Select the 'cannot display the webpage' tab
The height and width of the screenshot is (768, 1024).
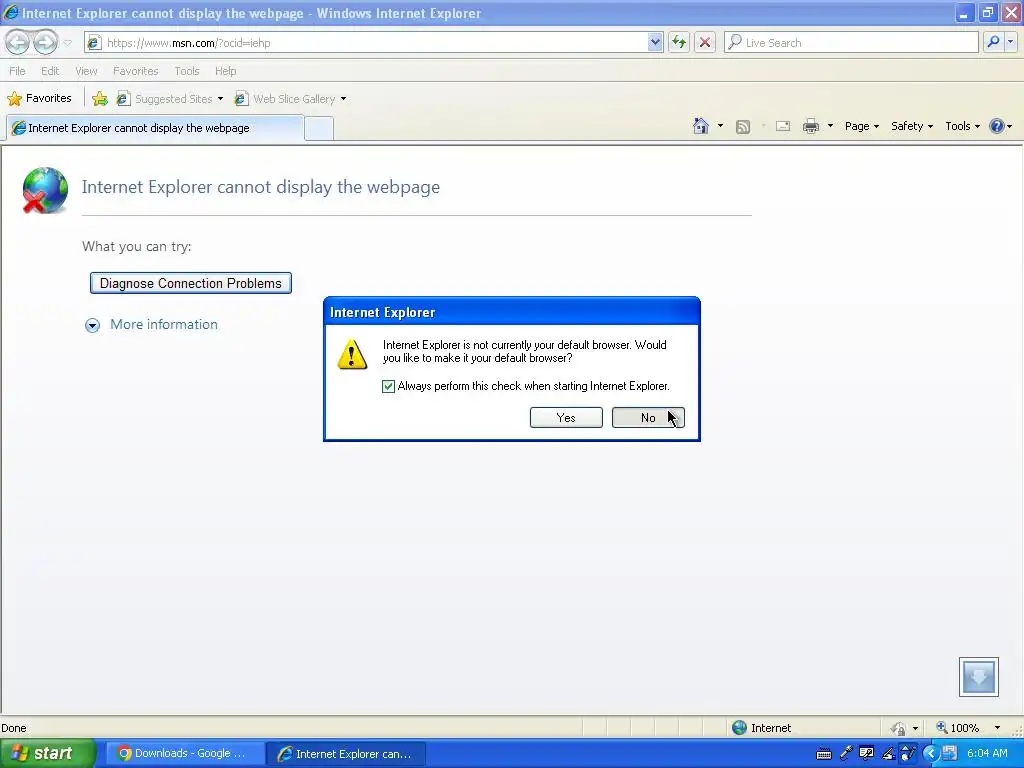(155, 128)
